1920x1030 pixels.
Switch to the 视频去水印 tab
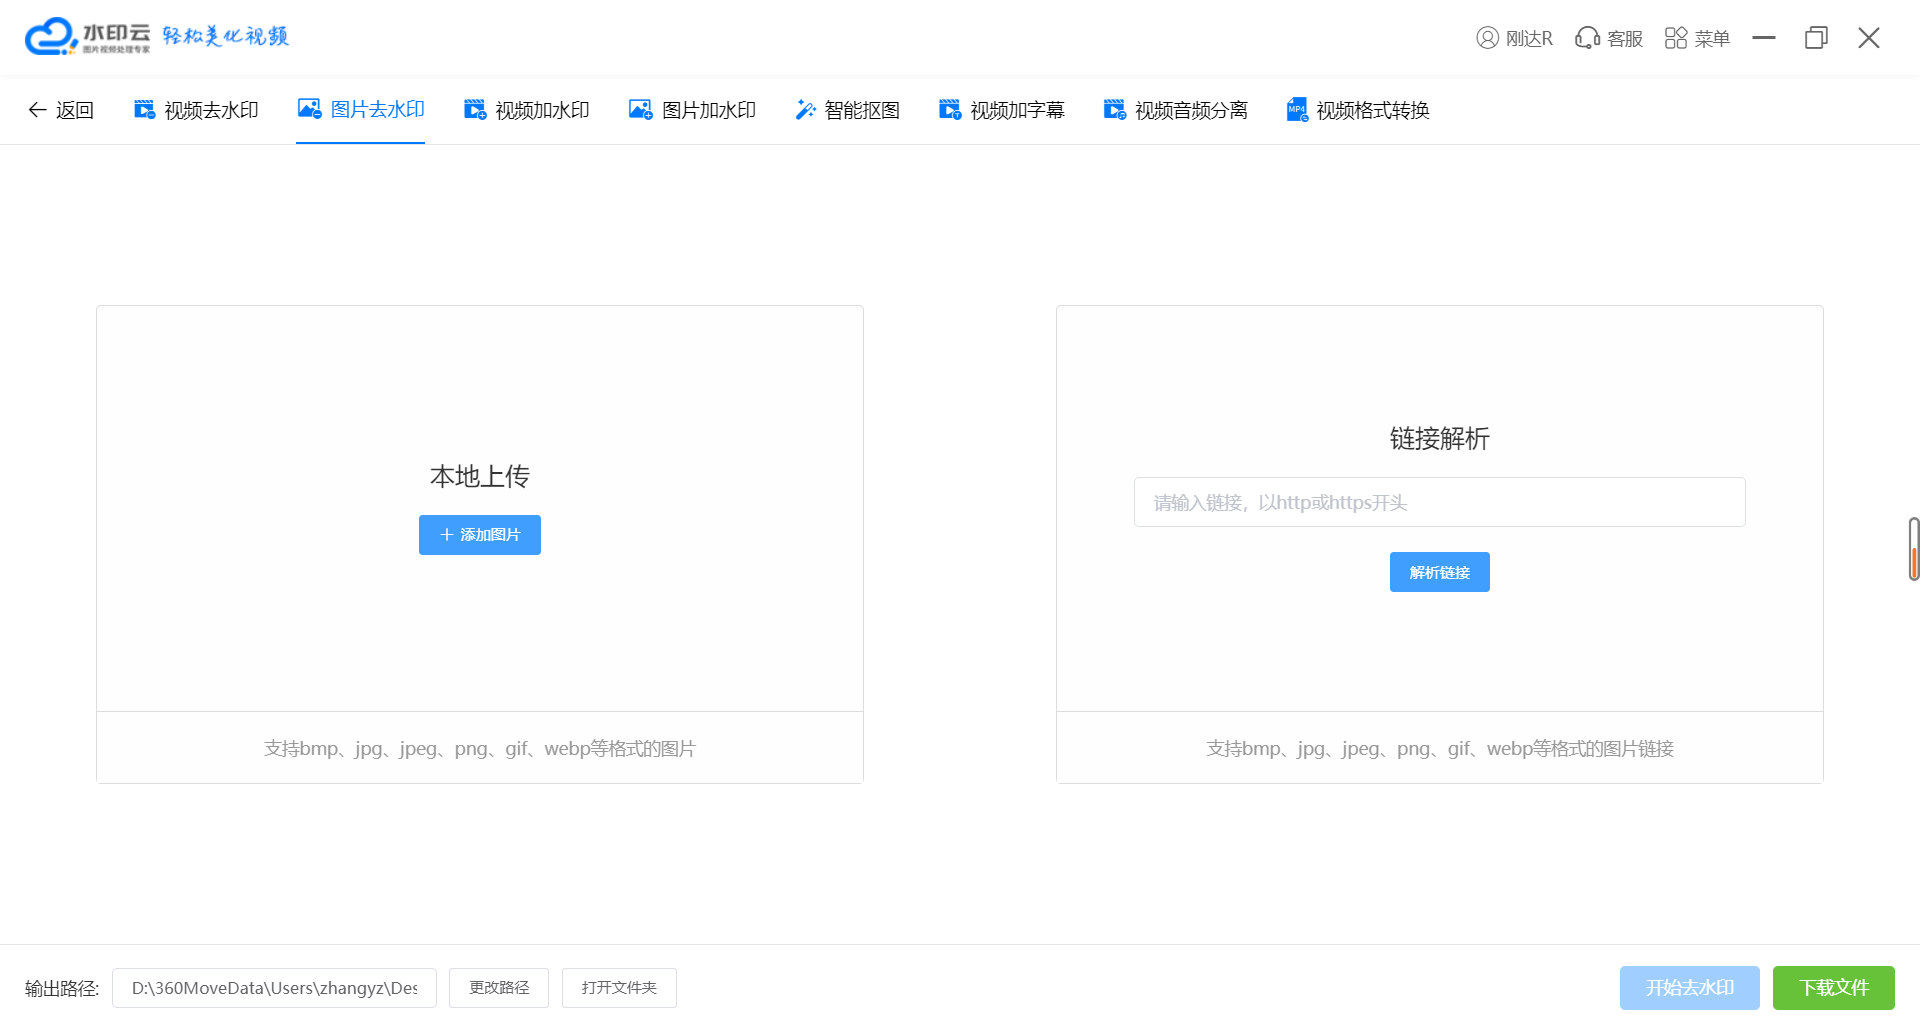196,110
